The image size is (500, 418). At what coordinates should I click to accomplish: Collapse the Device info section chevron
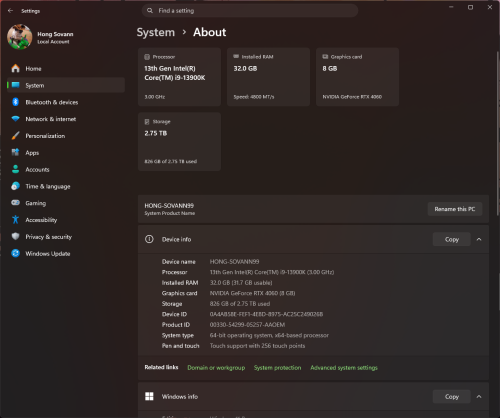(479, 239)
